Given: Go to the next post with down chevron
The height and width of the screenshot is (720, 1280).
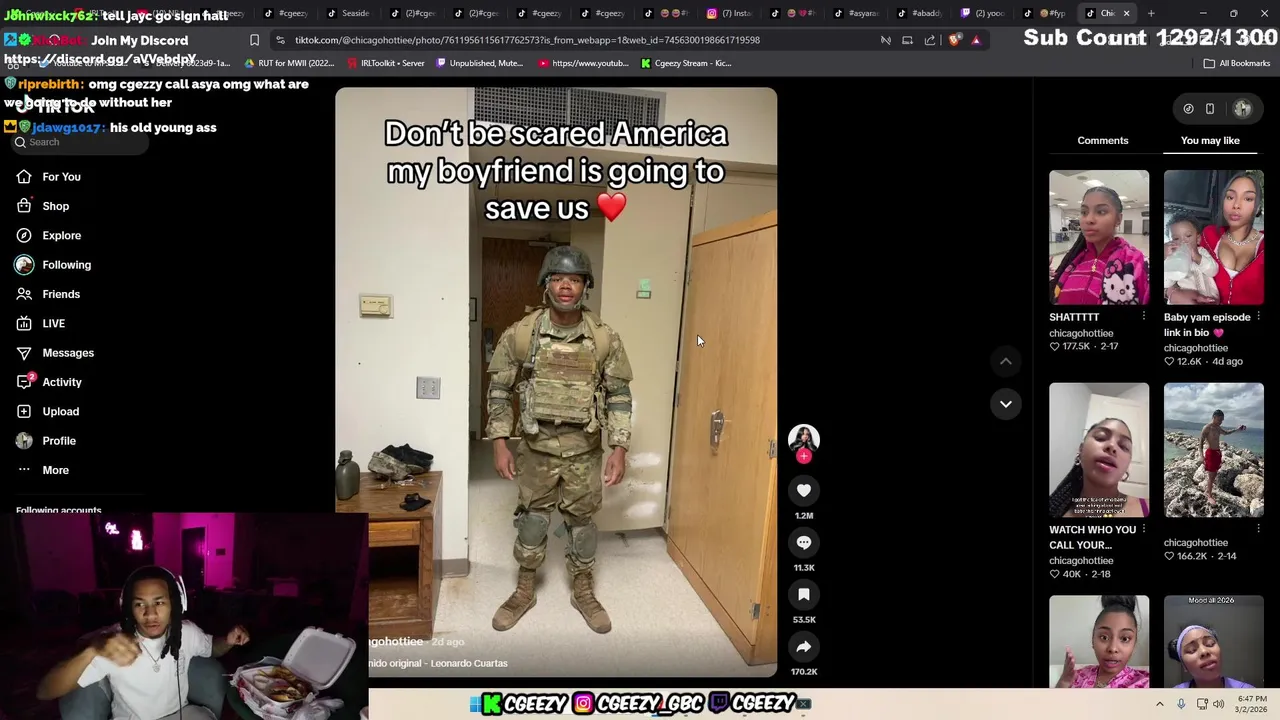Looking at the screenshot, I should [1006, 404].
